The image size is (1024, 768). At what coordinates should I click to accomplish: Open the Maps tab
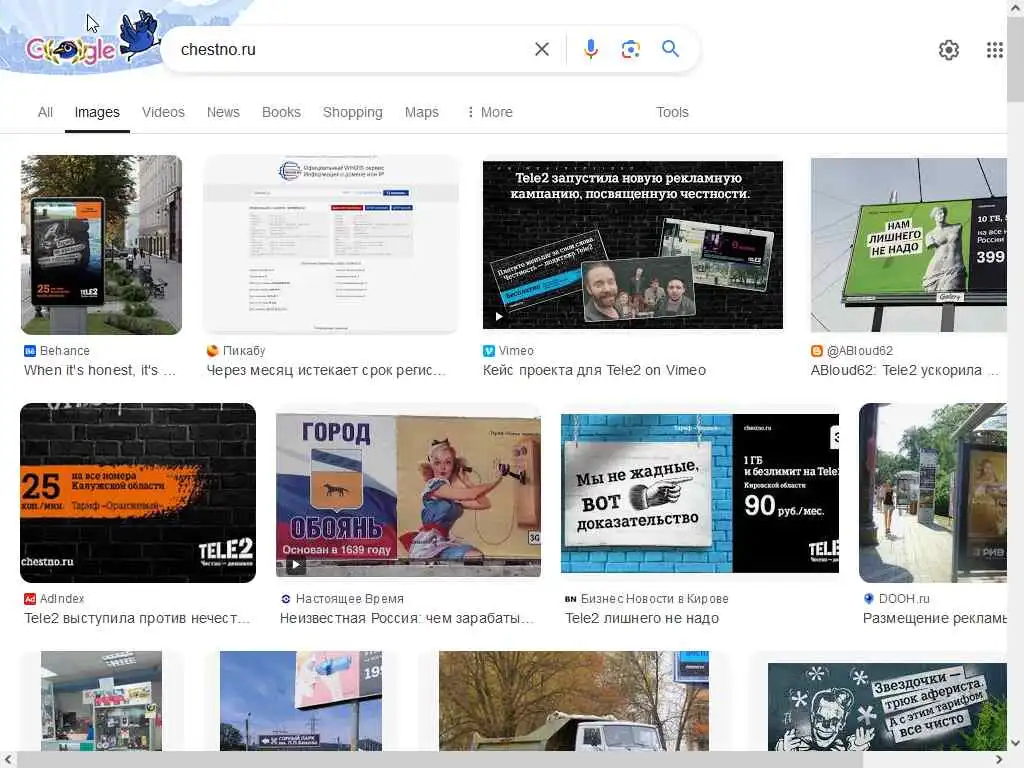click(422, 112)
